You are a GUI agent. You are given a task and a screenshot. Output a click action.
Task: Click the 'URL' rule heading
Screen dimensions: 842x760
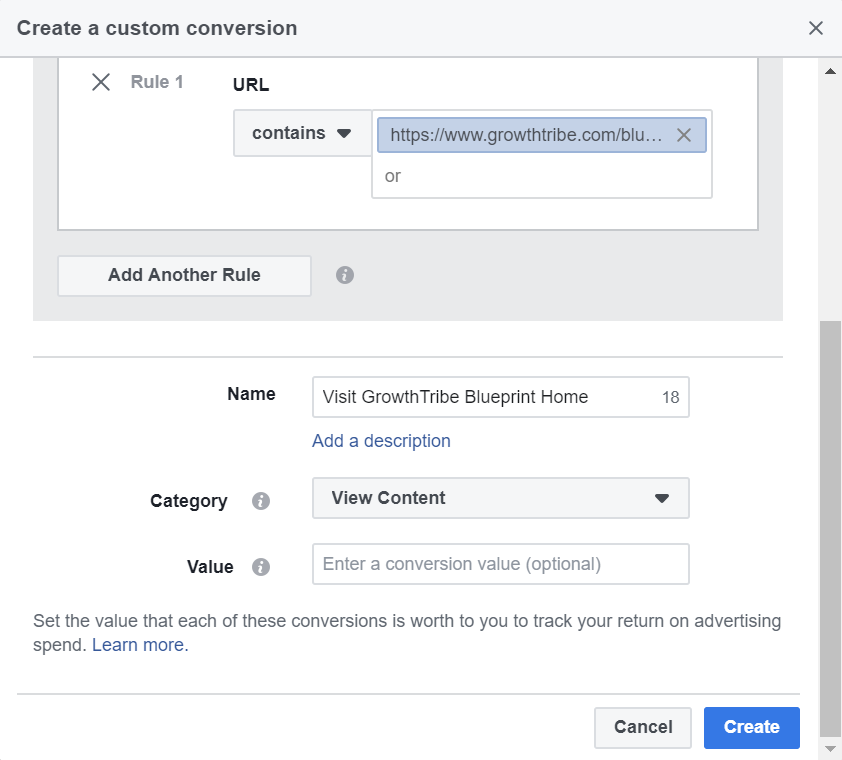251,85
